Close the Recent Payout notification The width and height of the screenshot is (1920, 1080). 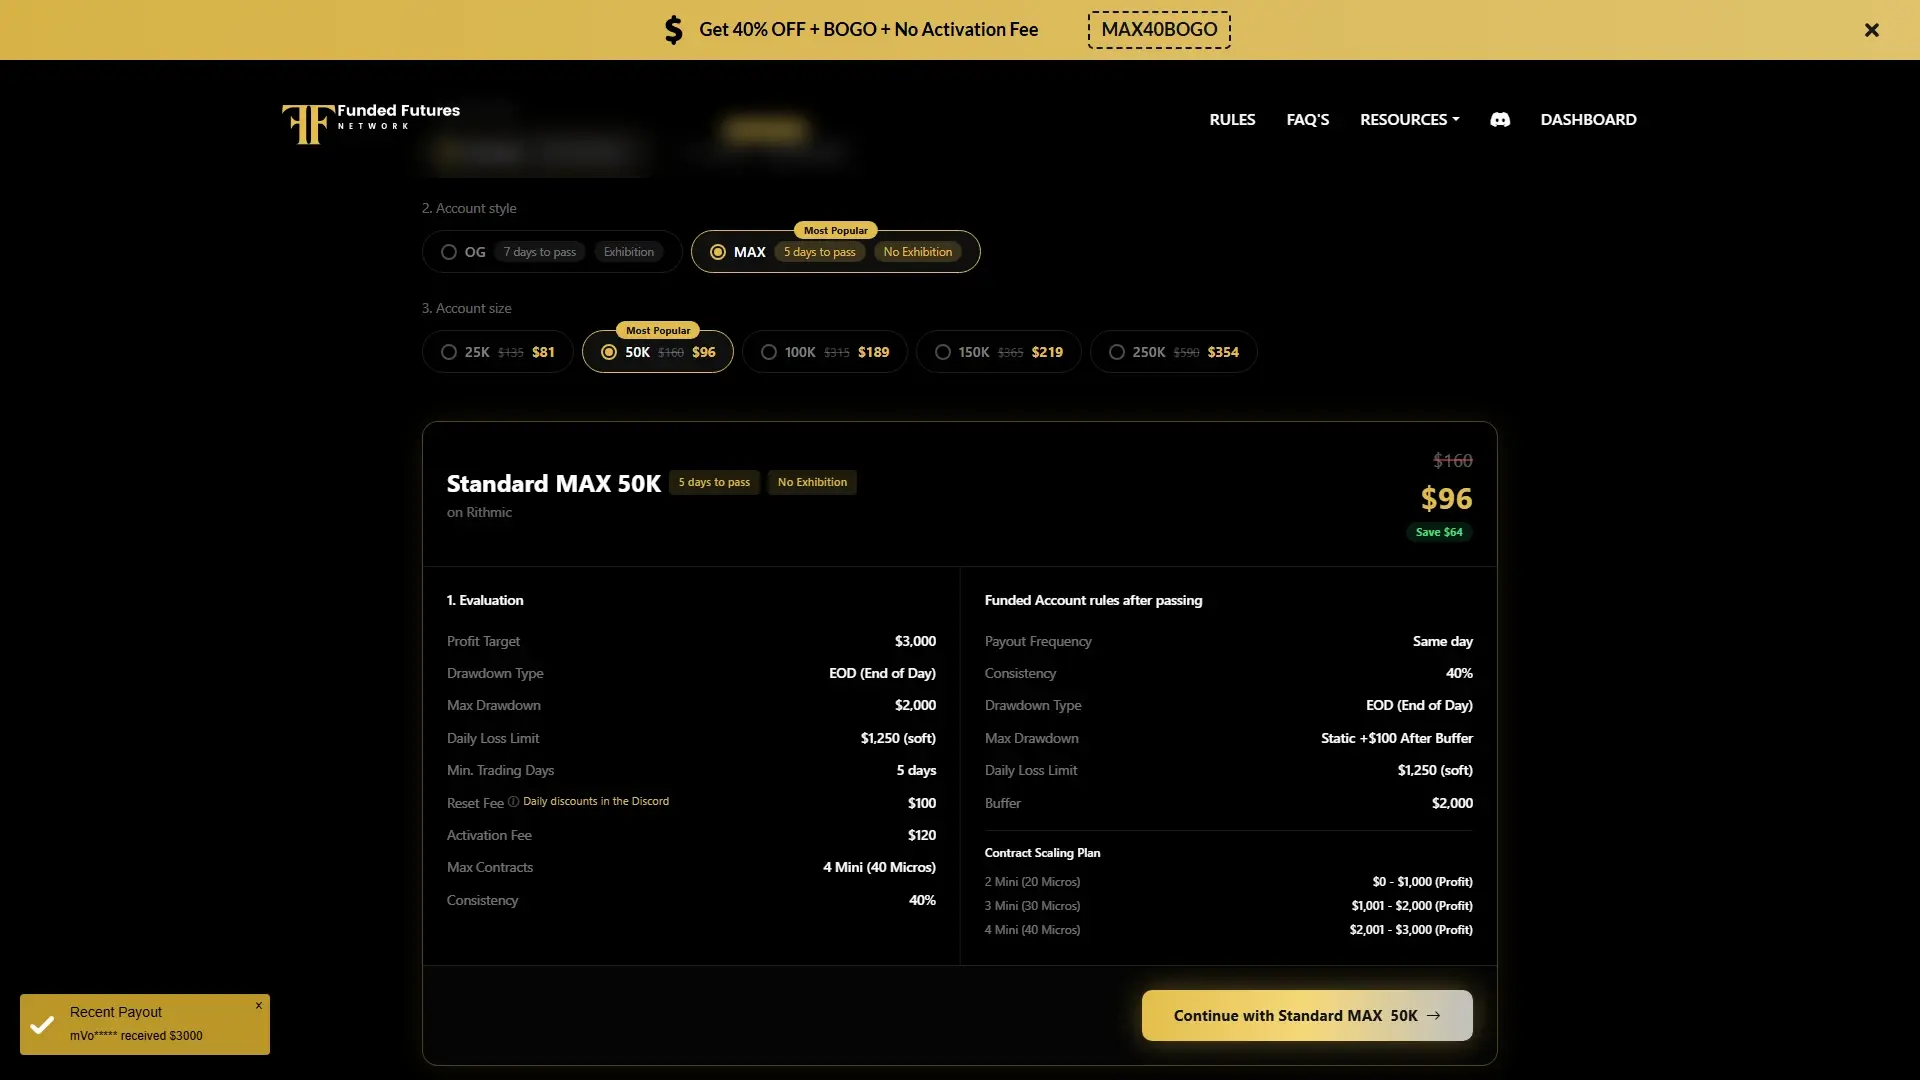point(259,1005)
